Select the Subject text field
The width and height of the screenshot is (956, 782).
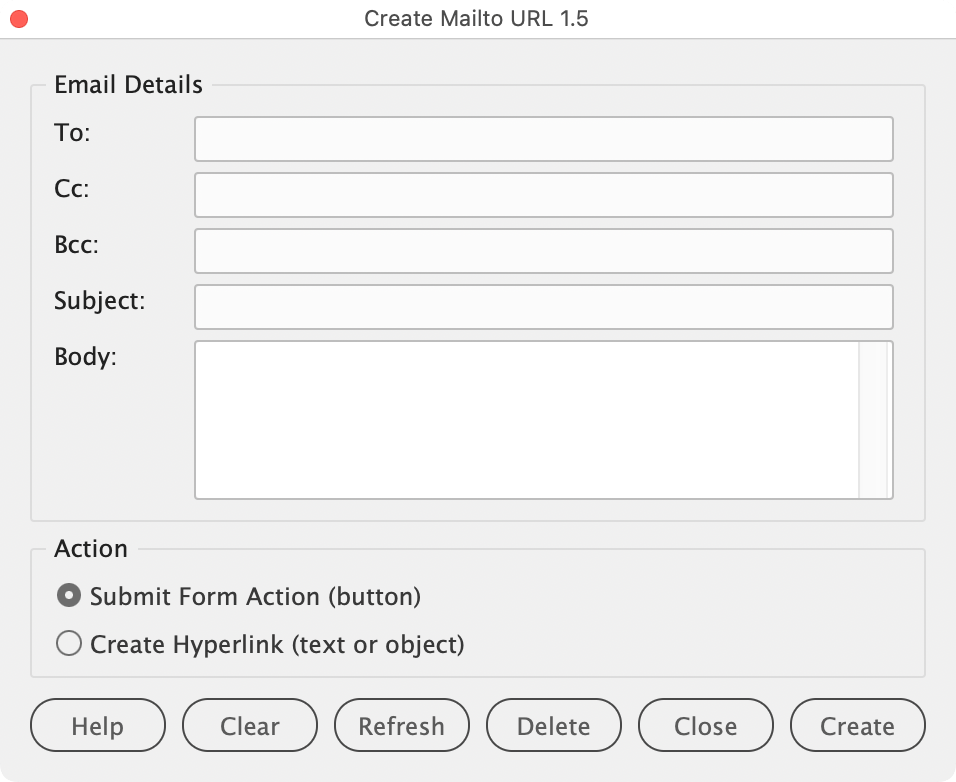click(543, 307)
